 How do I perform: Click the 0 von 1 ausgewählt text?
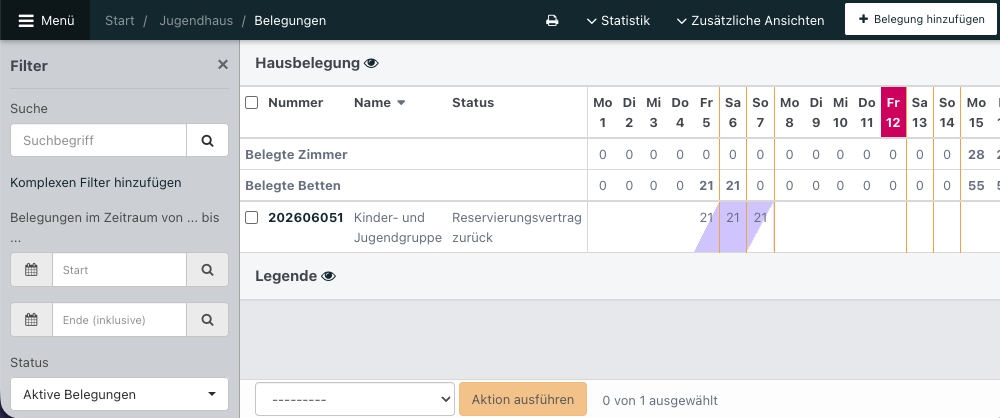pos(660,400)
